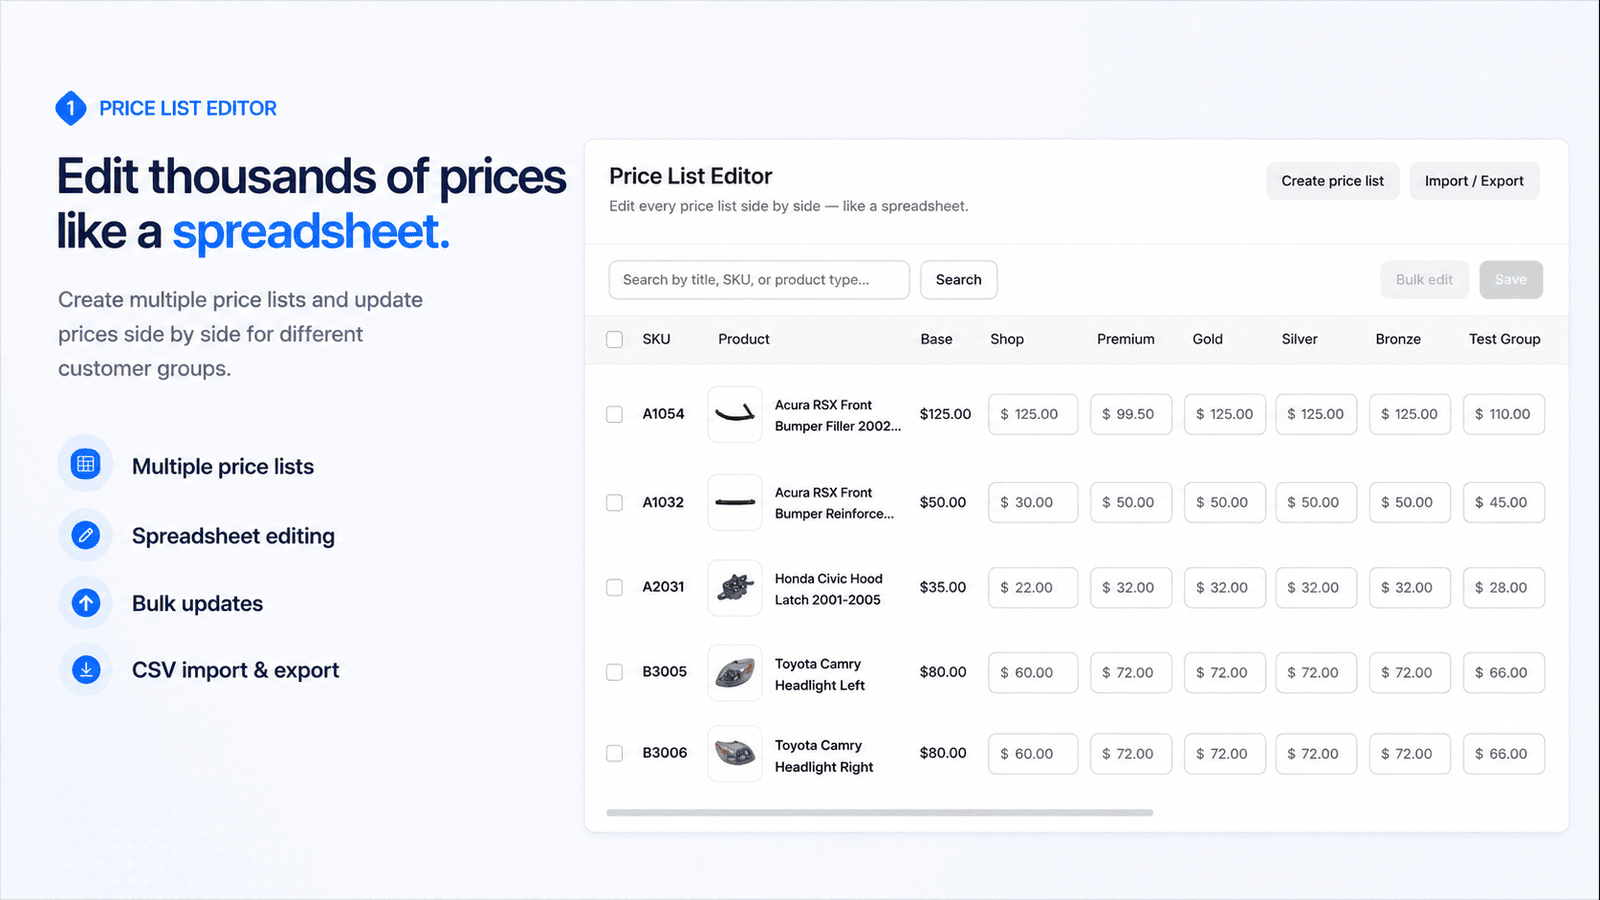
Task: Click the horizontal scrollbar below the table
Action: coord(880,813)
